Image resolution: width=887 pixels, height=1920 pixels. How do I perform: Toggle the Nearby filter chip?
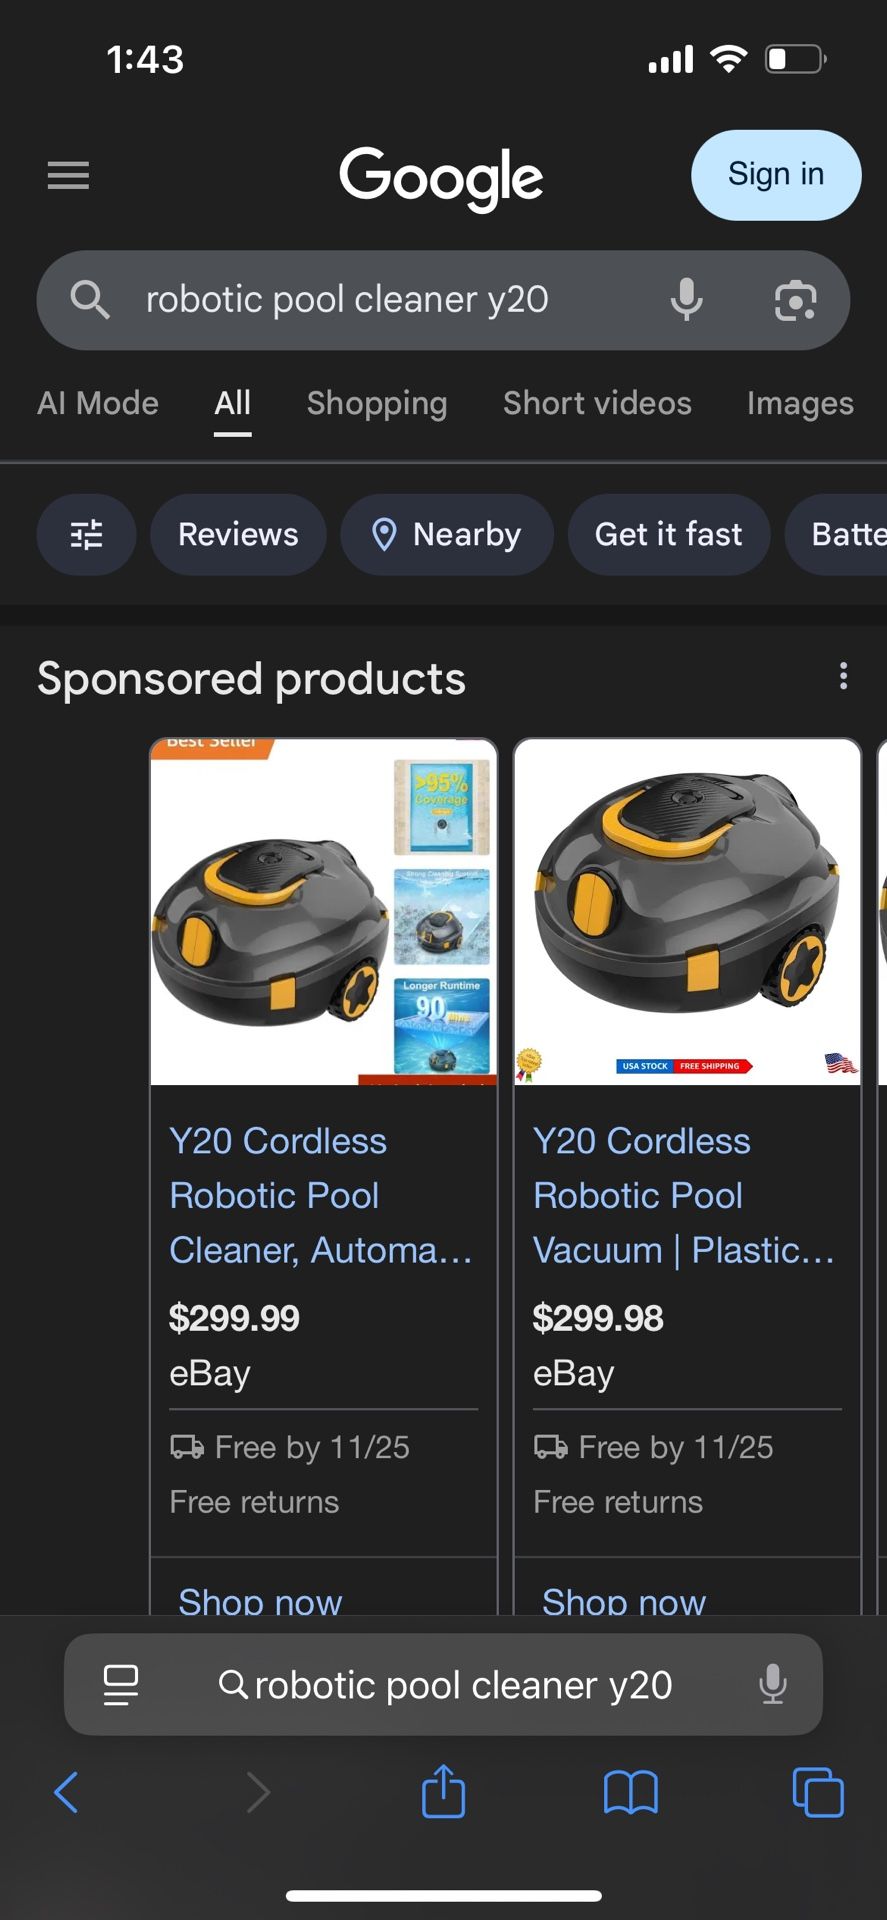447,535
